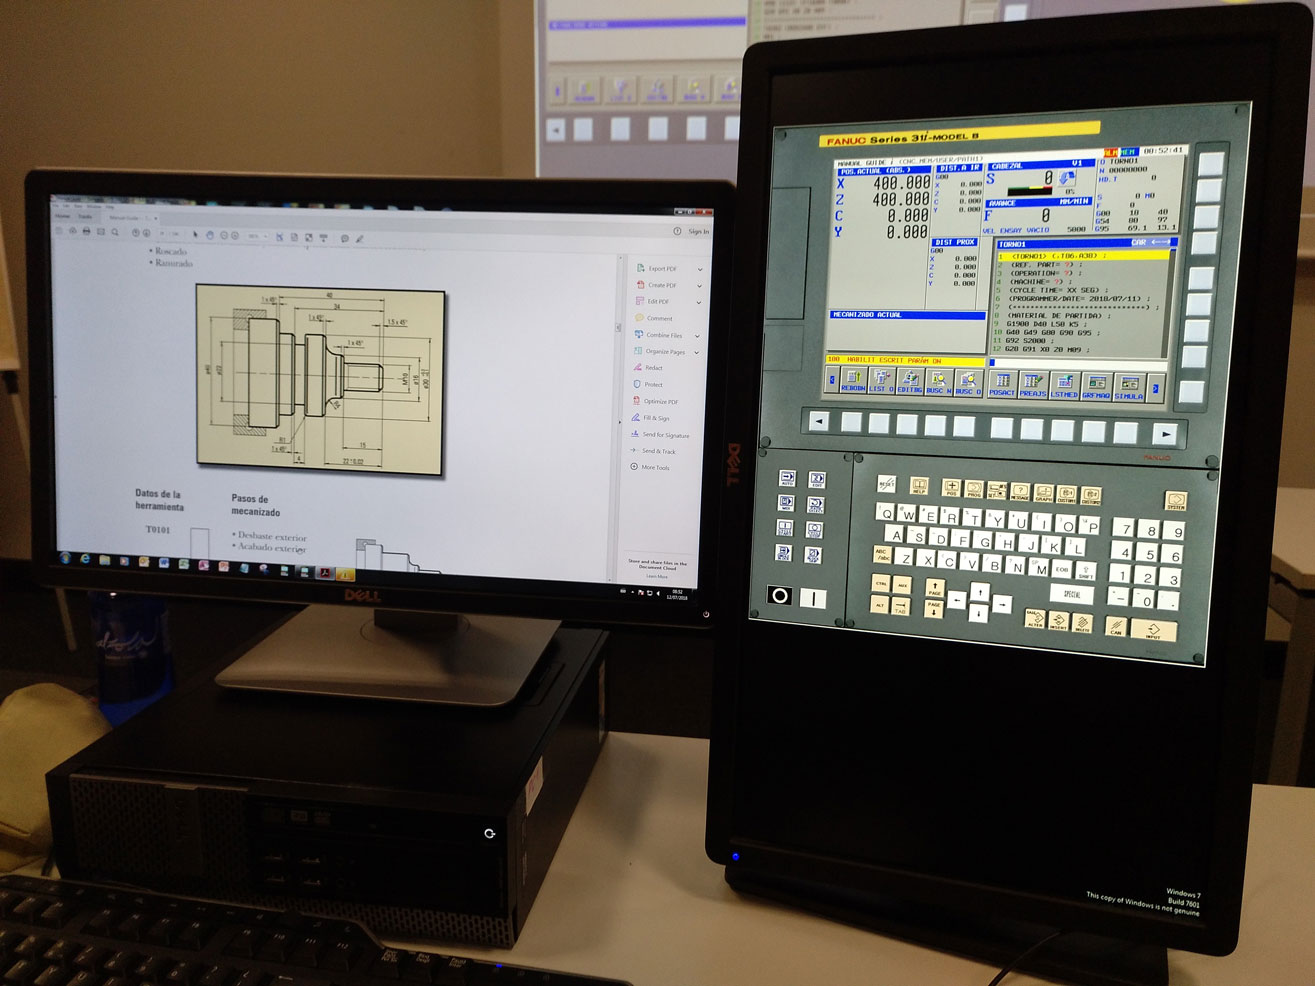The image size is (1315, 986).
Task: Hit the RESET key on MDI panel
Action: point(887,484)
